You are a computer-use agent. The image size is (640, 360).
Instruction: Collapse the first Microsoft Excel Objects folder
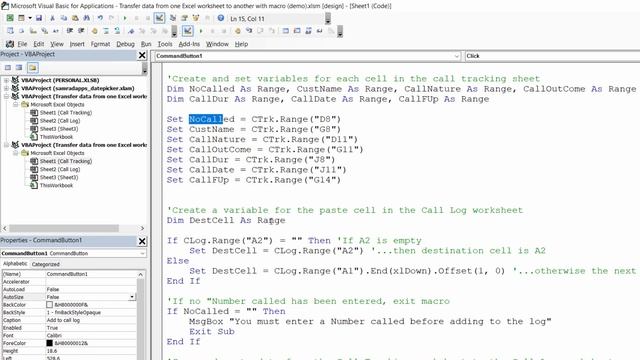pos(16,104)
